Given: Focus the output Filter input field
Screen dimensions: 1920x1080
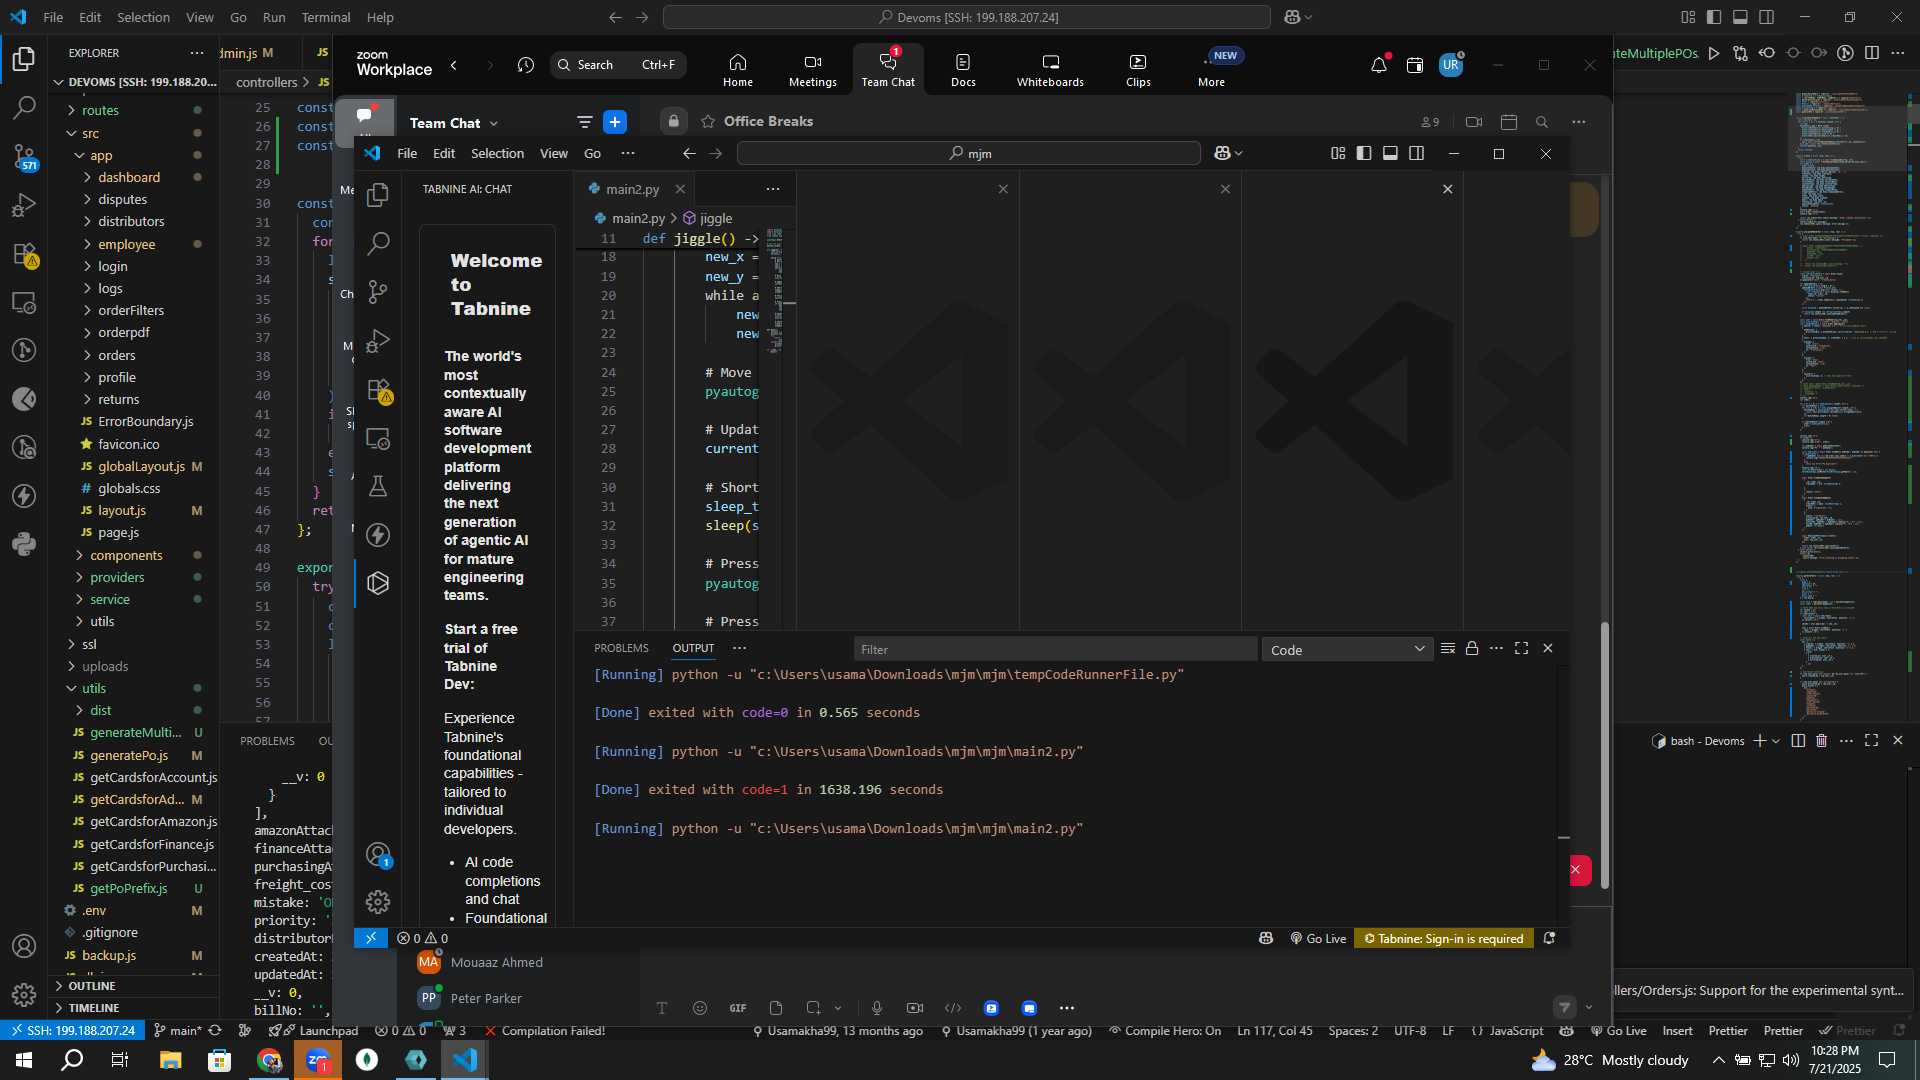Looking at the screenshot, I should [x=1055, y=649].
